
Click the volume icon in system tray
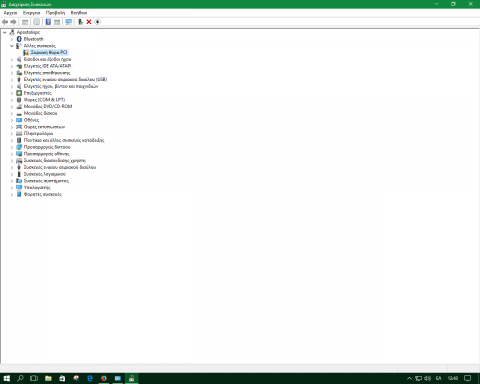[427, 378]
